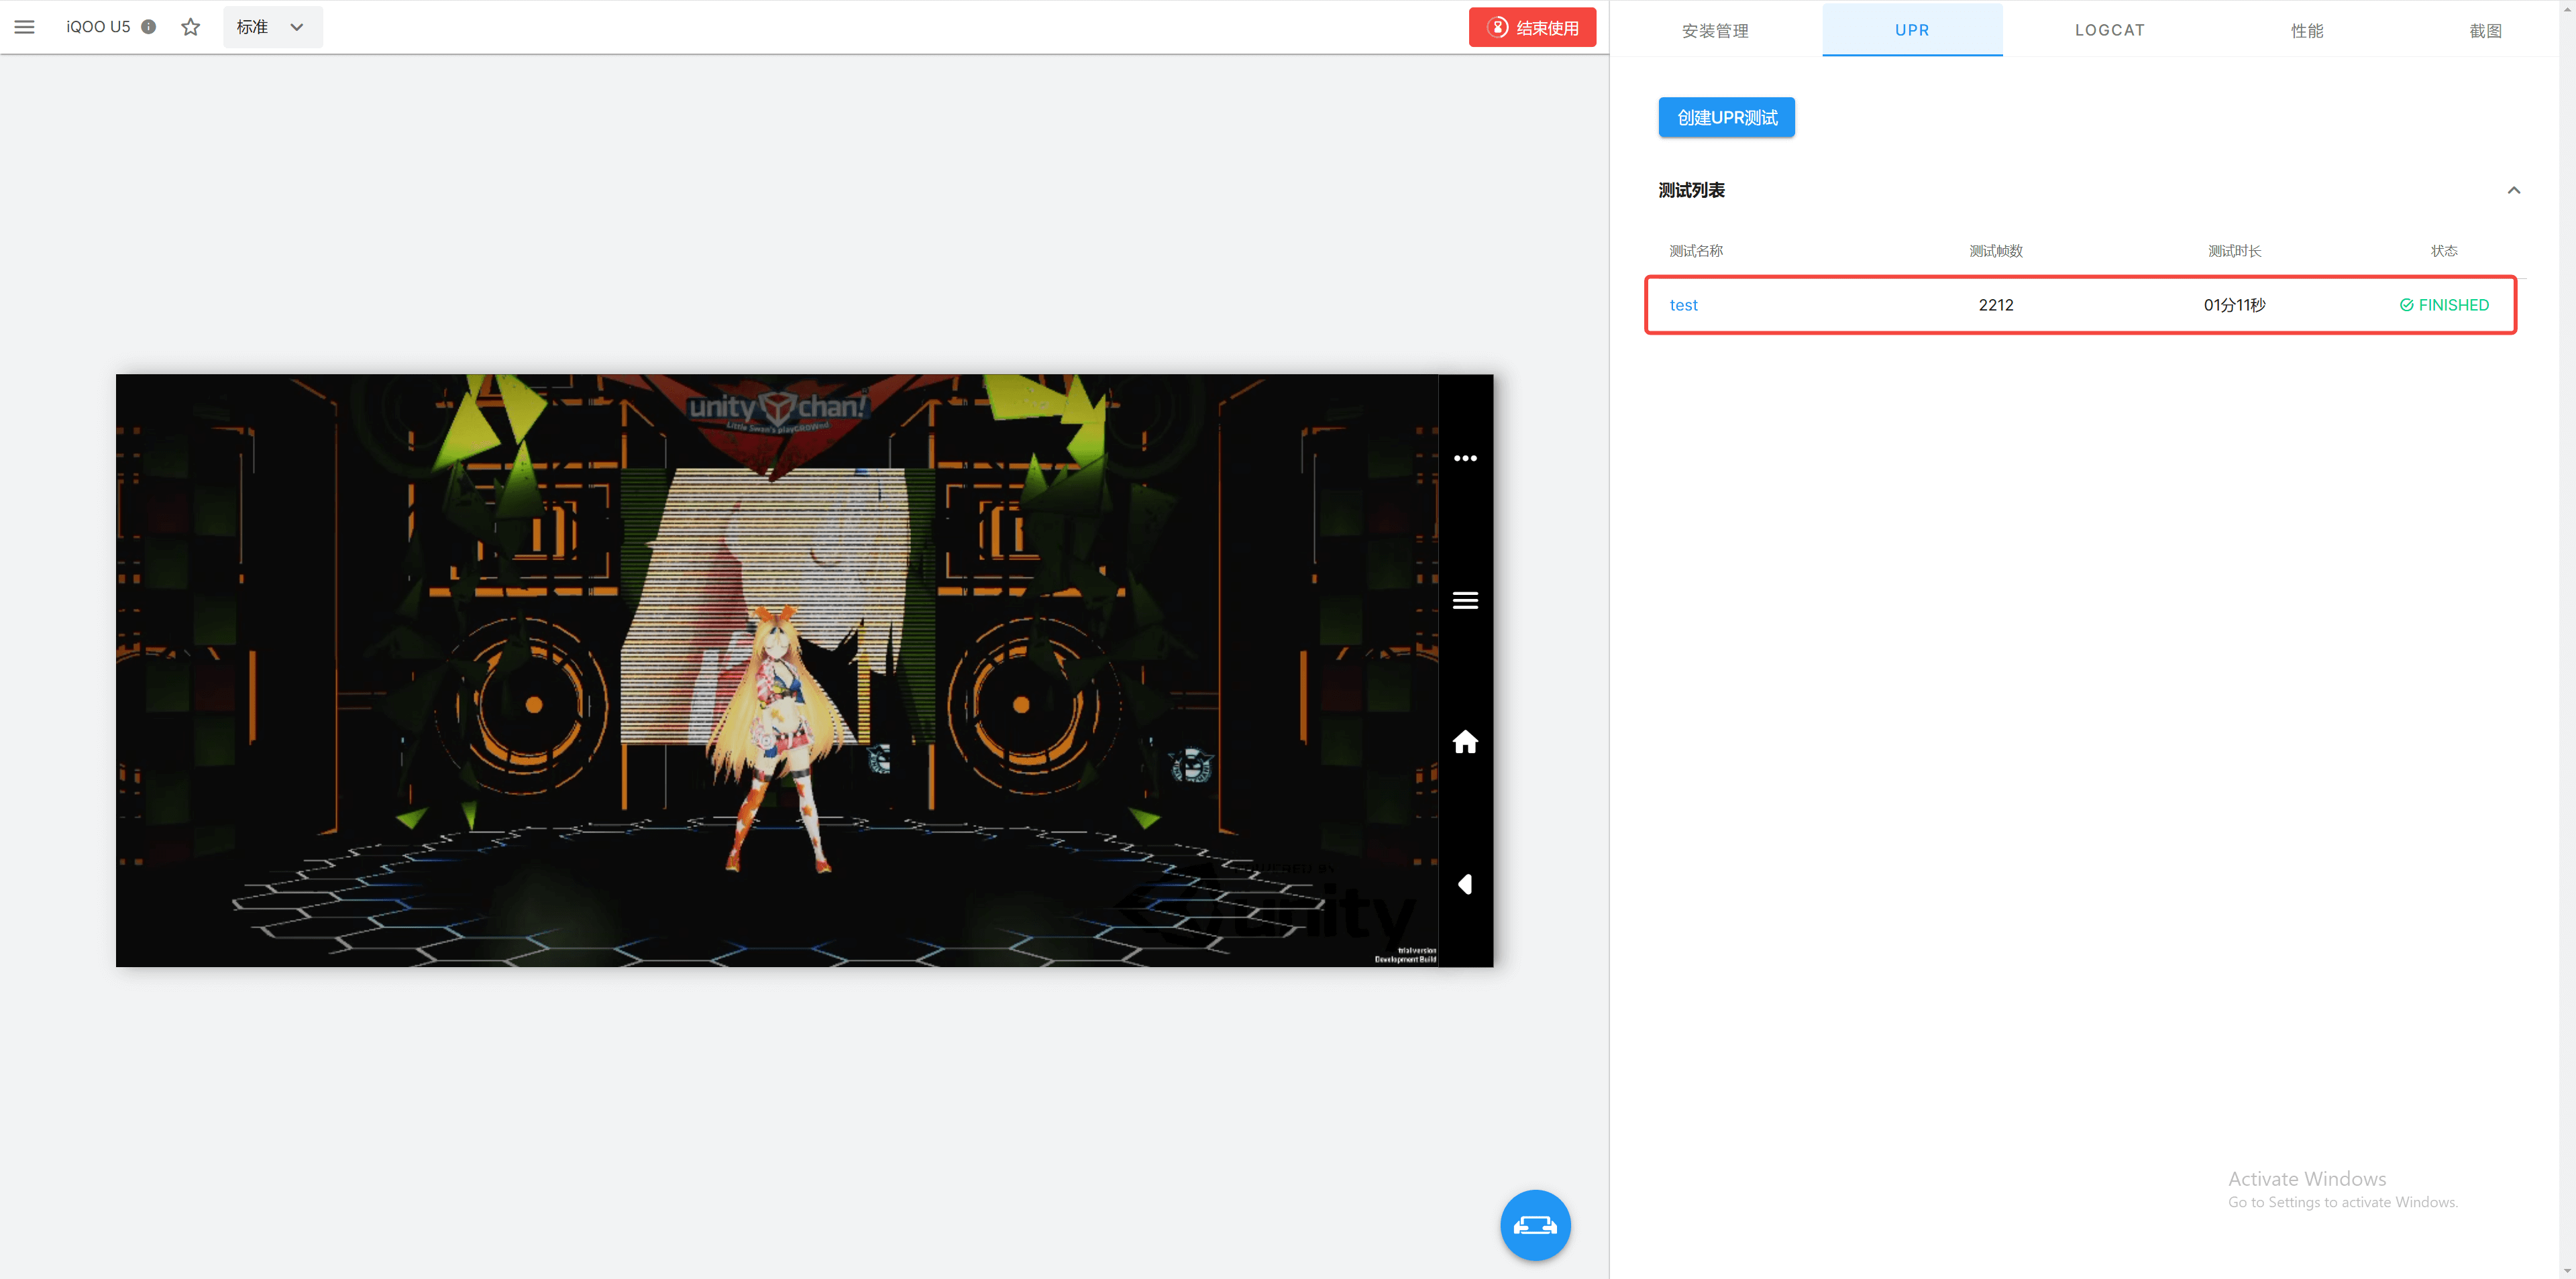Image resolution: width=2576 pixels, height=1279 pixels.
Task: Click the device info icon beside iQOO U5
Action: (149, 27)
